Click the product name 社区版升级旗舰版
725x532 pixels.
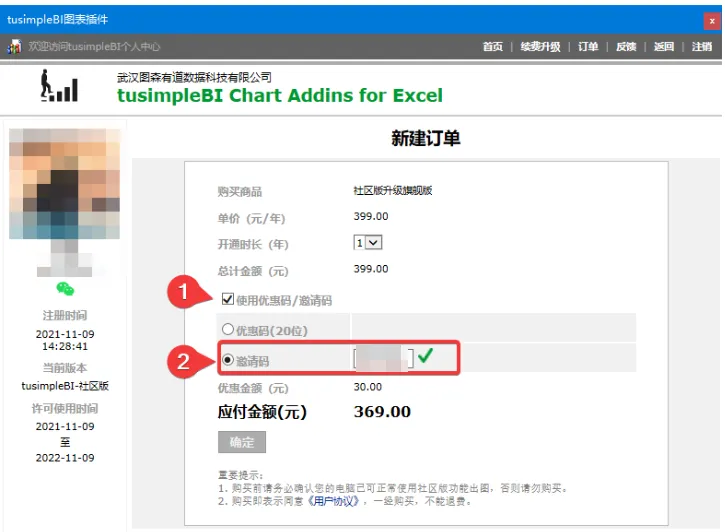(393, 190)
